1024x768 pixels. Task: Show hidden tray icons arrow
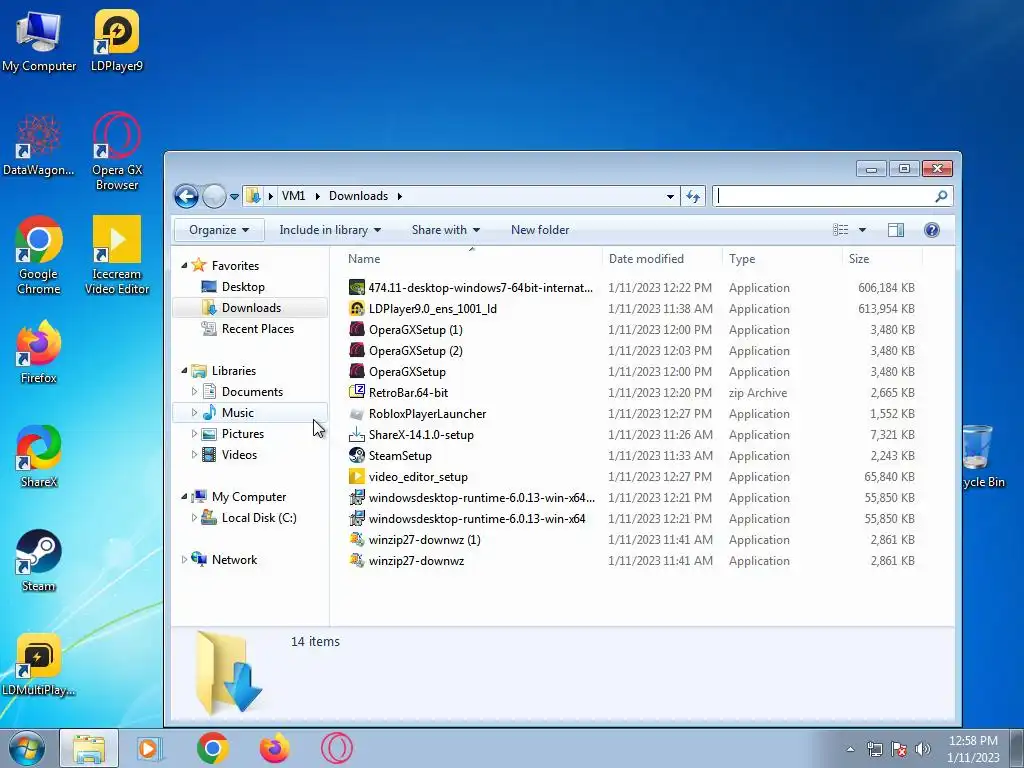850,749
